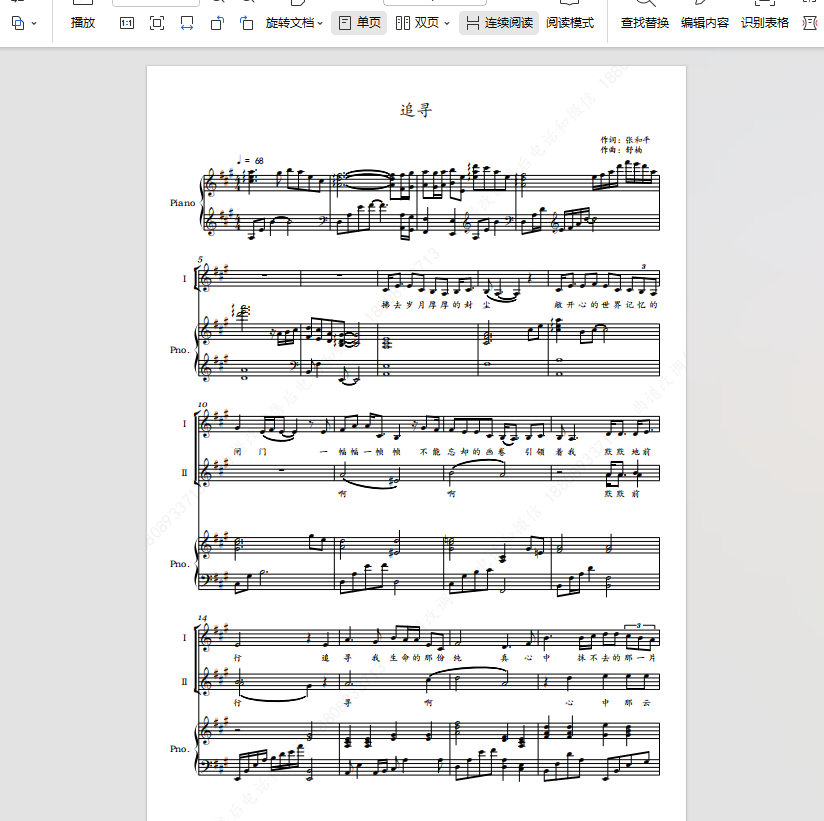Screen dimensions: 824x821
Task: Open the dropdown arrow beside the copy icon
Action: pyautogui.click(x=34, y=23)
